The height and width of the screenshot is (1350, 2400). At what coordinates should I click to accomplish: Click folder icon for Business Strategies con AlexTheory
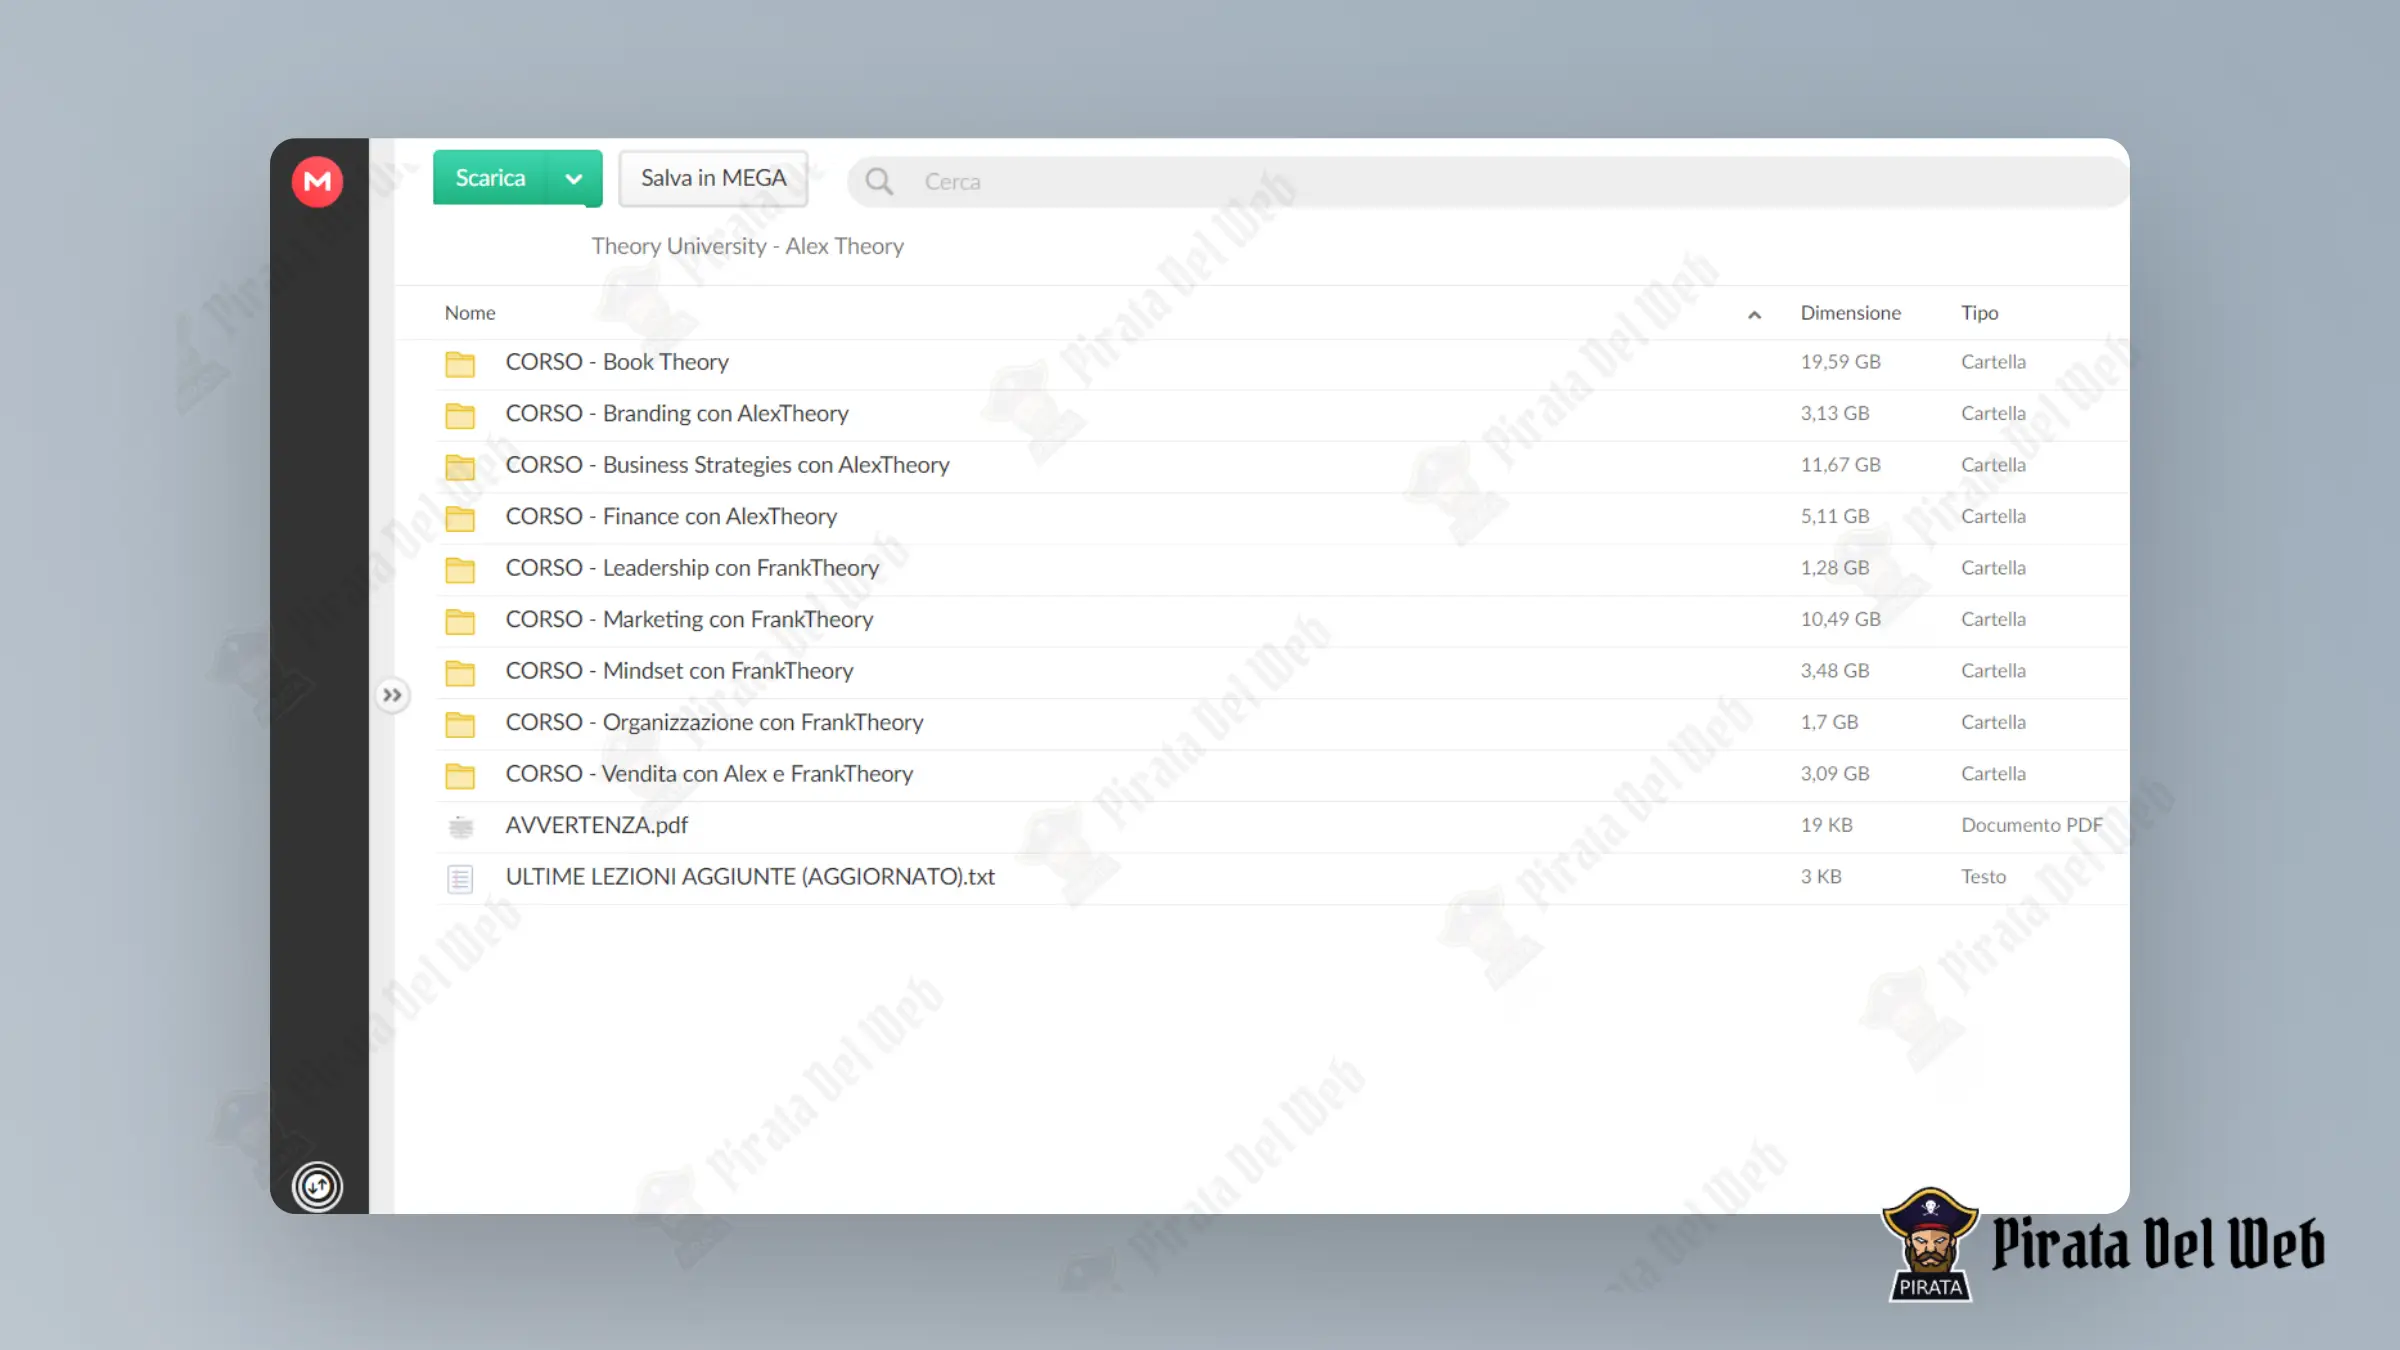coord(460,467)
